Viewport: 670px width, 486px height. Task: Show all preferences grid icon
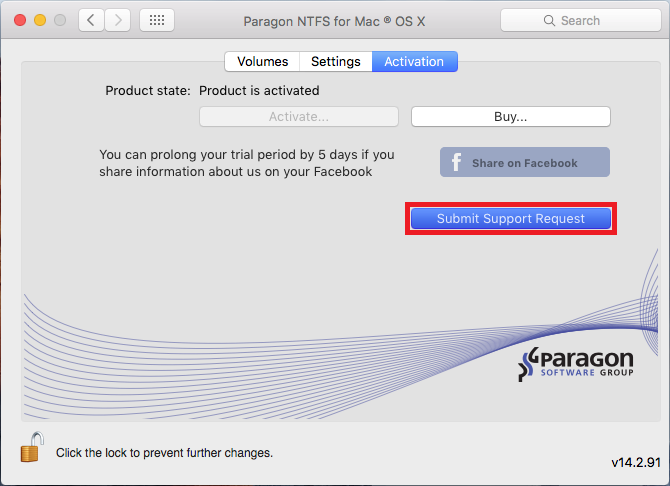coord(157,20)
